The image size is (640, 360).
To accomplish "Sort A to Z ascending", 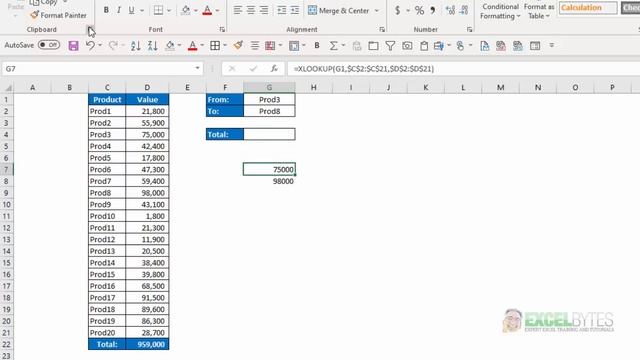I will click(x=136, y=46).
